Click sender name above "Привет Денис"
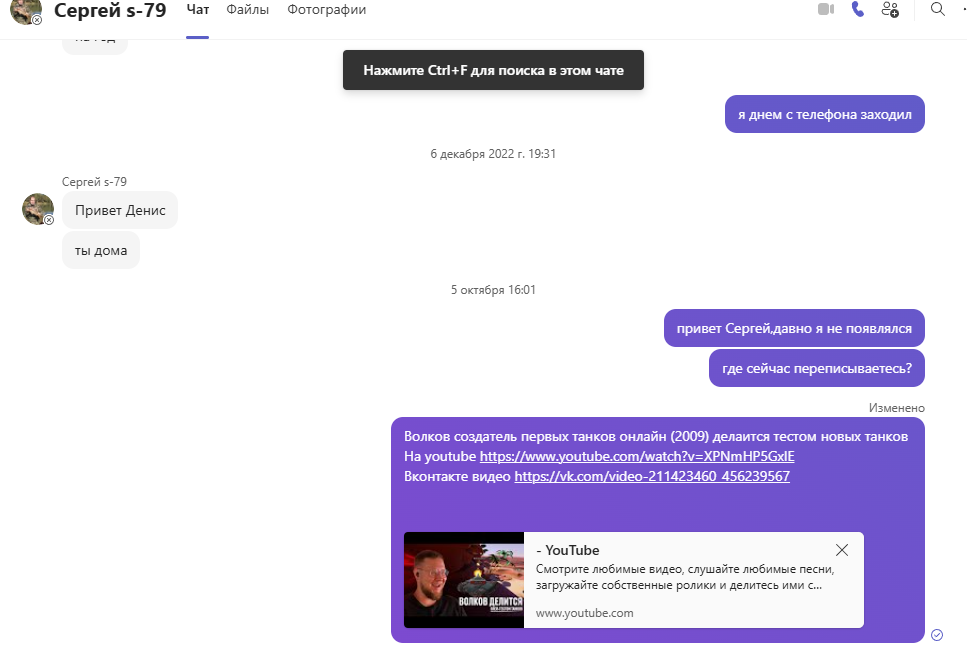Image resolution: width=967 pixels, height=663 pixels. (x=94, y=182)
